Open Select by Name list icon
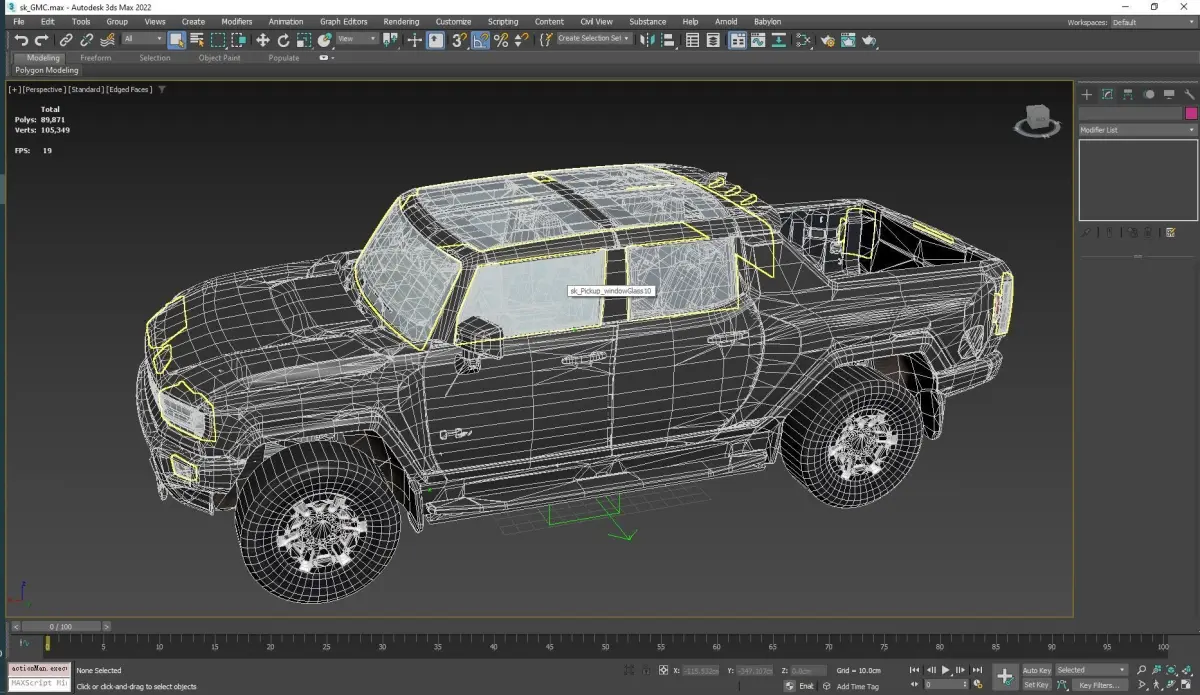This screenshot has height=695, width=1200. (197, 40)
